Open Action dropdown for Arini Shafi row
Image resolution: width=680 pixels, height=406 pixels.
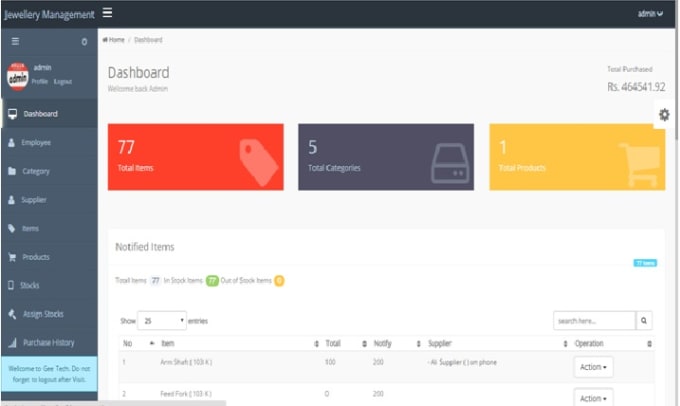tap(593, 367)
